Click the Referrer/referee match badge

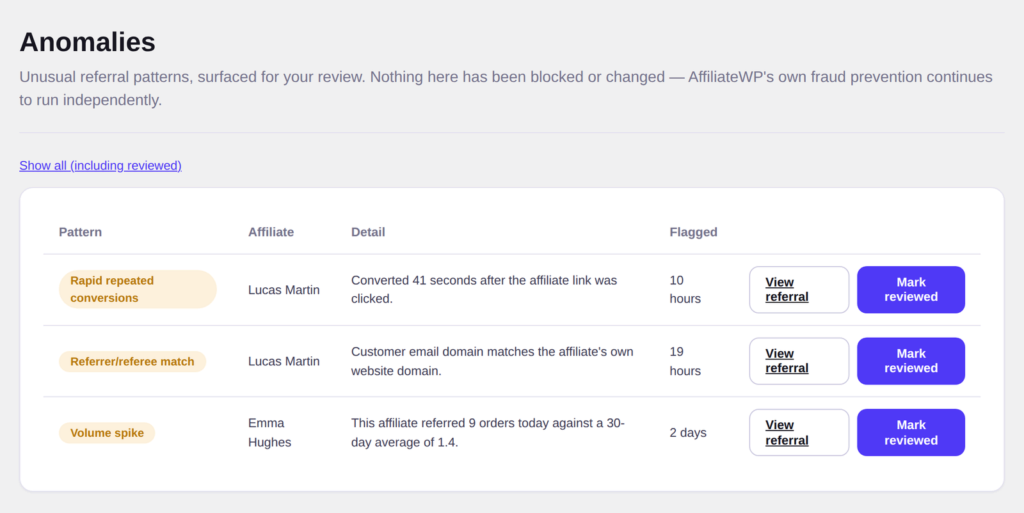coord(133,362)
